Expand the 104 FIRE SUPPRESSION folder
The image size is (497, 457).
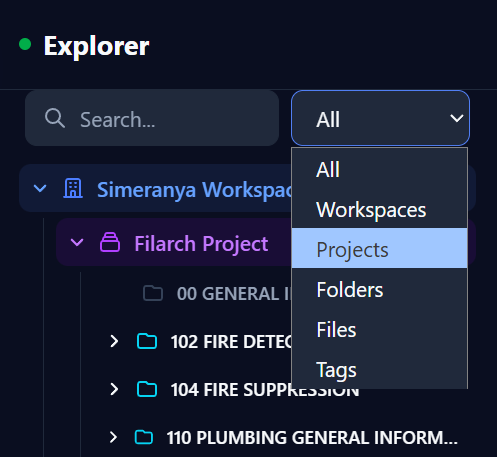[114, 389]
